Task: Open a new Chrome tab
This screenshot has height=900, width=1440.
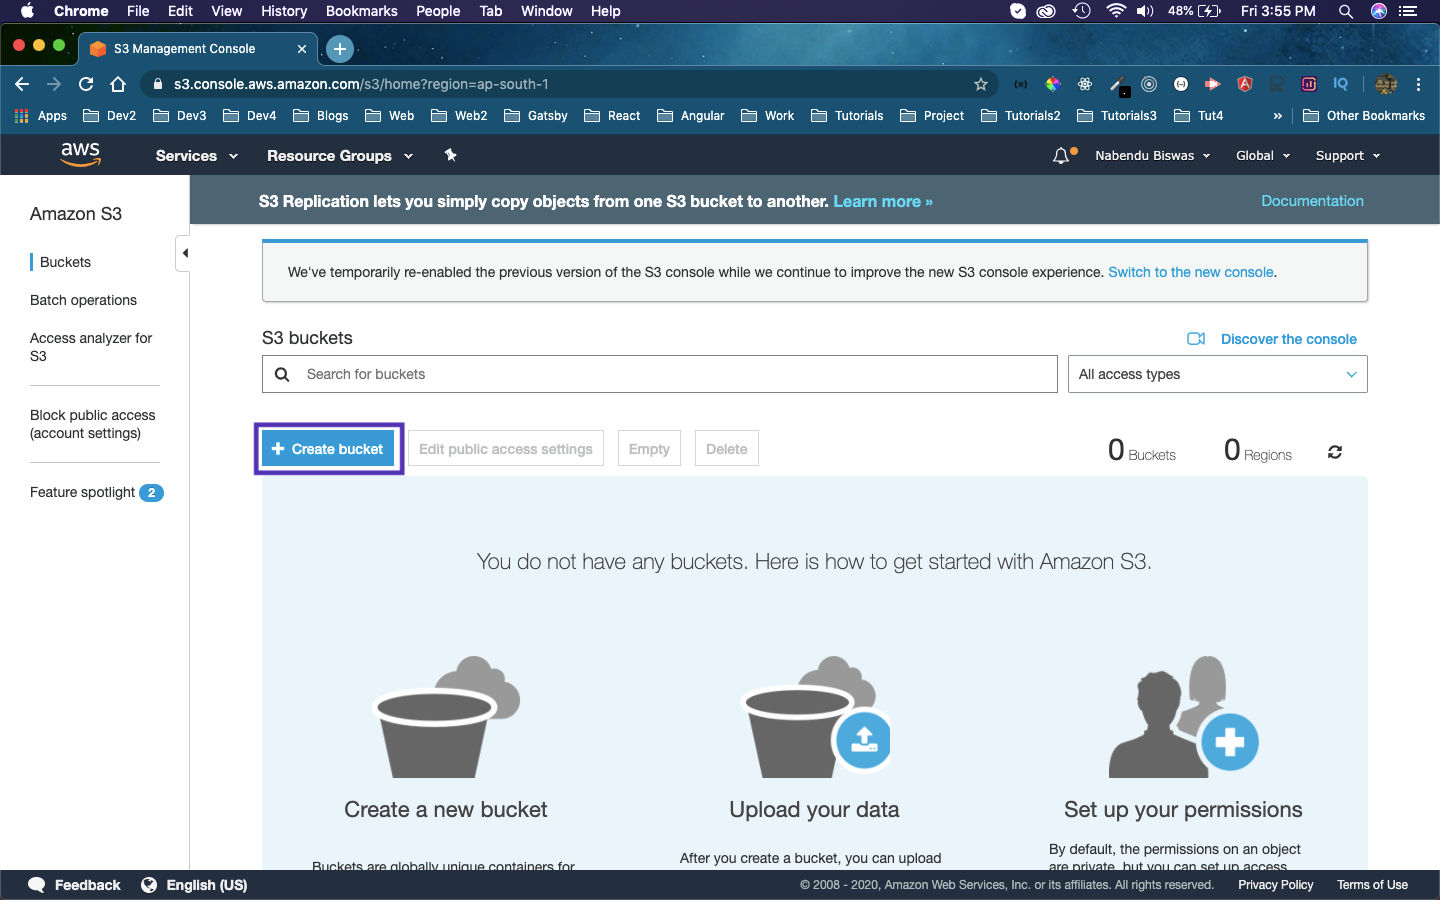Action: pos(340,48)
